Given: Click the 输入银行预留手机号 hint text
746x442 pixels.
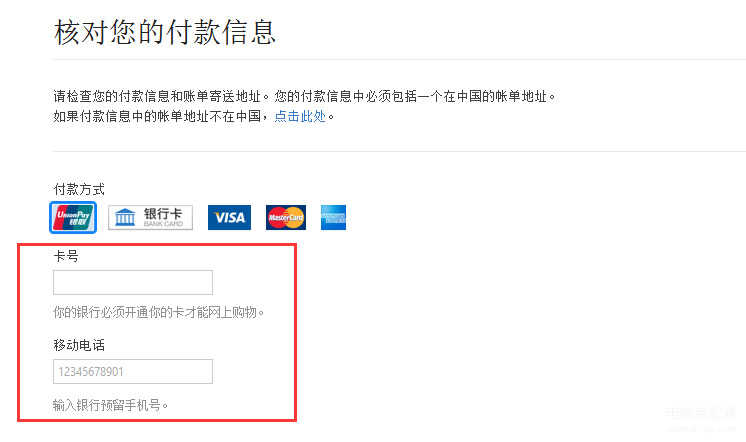Looking at the screenshot, I should 110,405.
